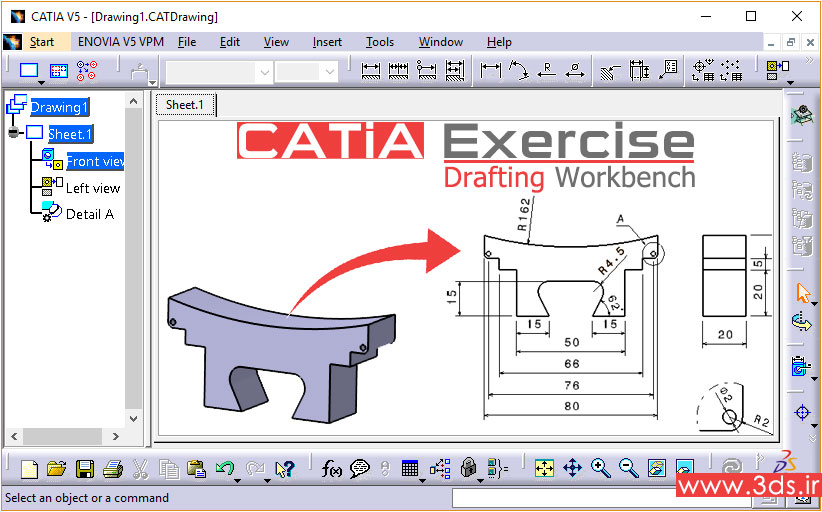Open the Edit menu
822x512 pixels.
[230, 42]
